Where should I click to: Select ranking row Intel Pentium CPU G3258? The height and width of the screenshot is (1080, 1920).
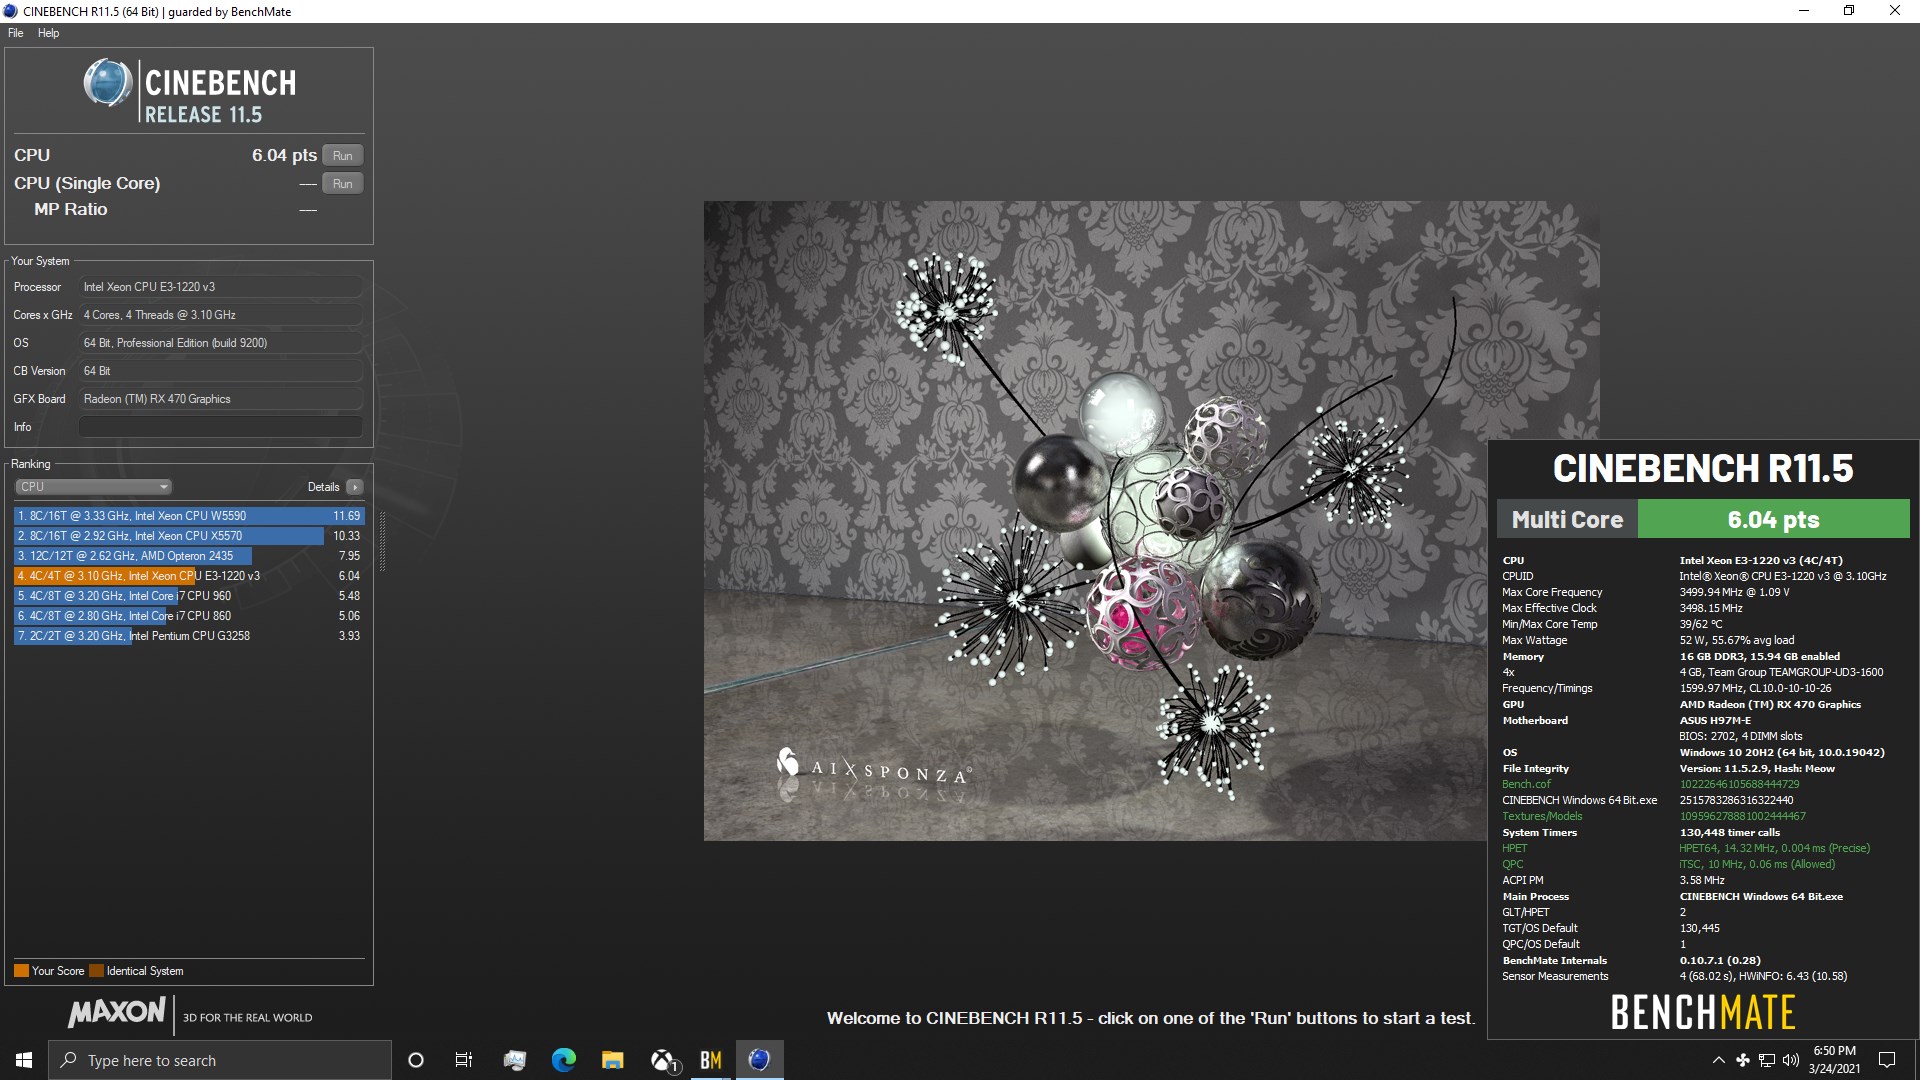[189, 636]
